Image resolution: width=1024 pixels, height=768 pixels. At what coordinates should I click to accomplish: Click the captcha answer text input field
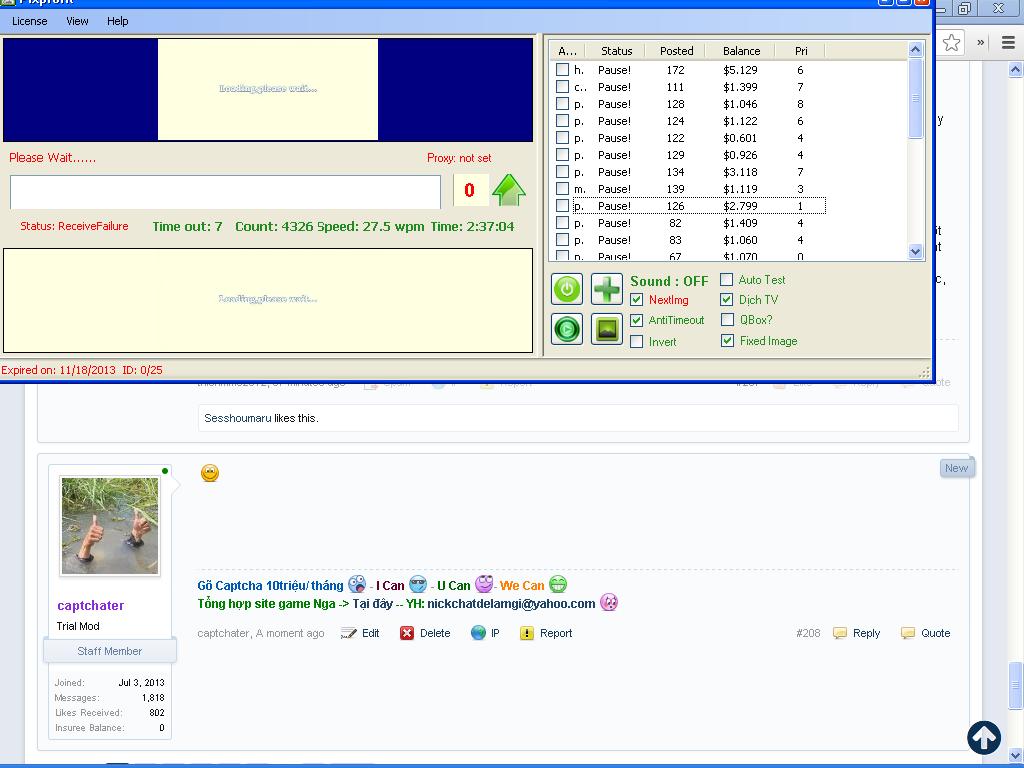(225, 192)
